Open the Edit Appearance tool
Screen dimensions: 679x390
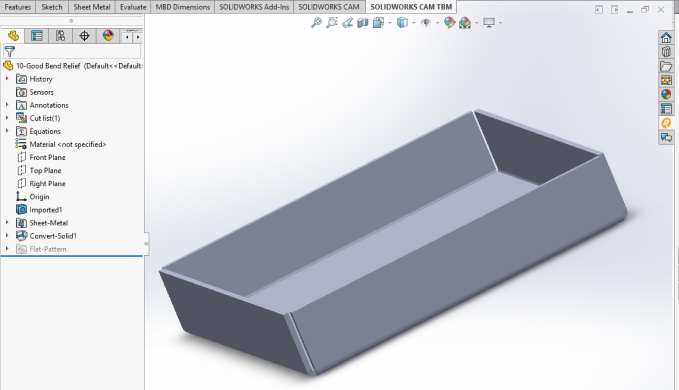[x=449, y=23]
